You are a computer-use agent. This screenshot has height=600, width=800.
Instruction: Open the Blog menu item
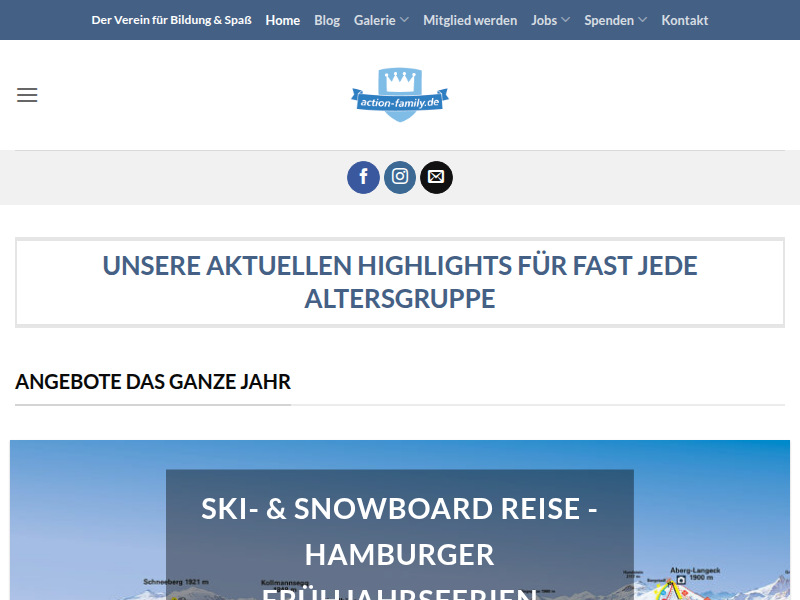327,20
